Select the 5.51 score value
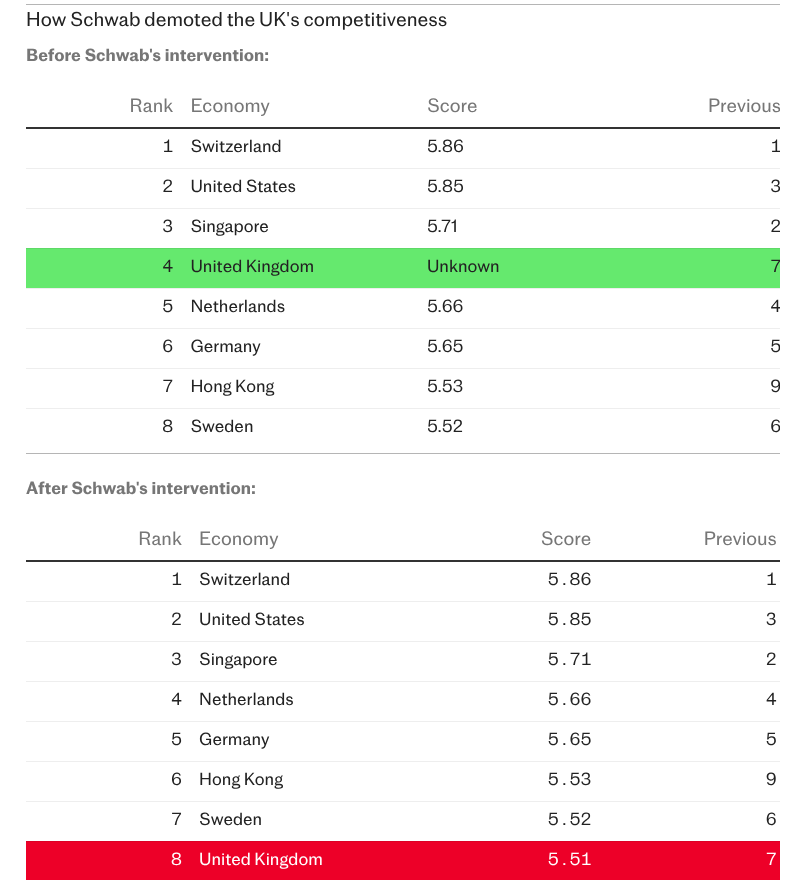The image size is (796, 887). click(x=569, y=860)
